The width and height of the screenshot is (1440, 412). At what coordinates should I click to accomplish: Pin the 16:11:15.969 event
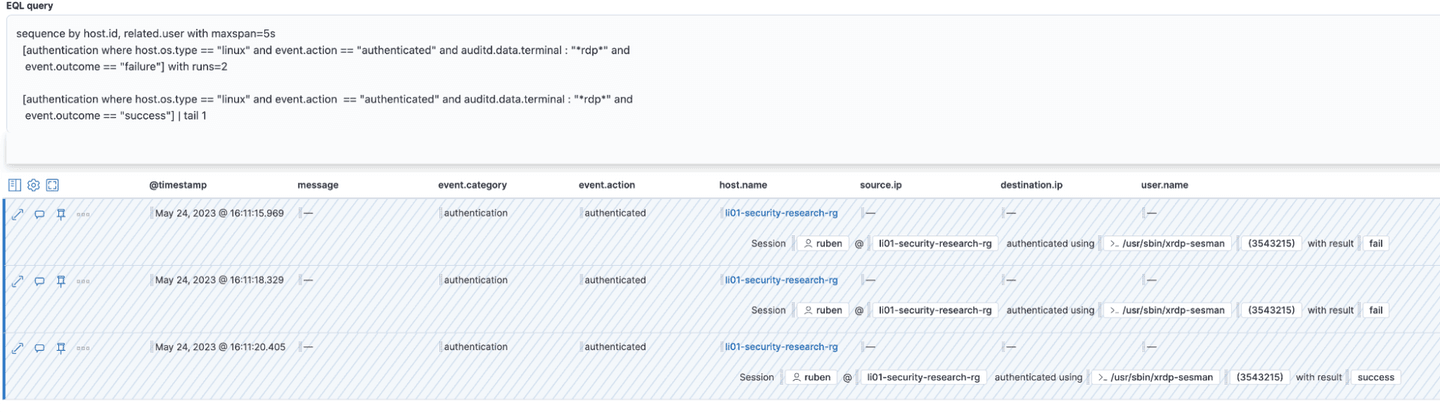tap(61, 214)
